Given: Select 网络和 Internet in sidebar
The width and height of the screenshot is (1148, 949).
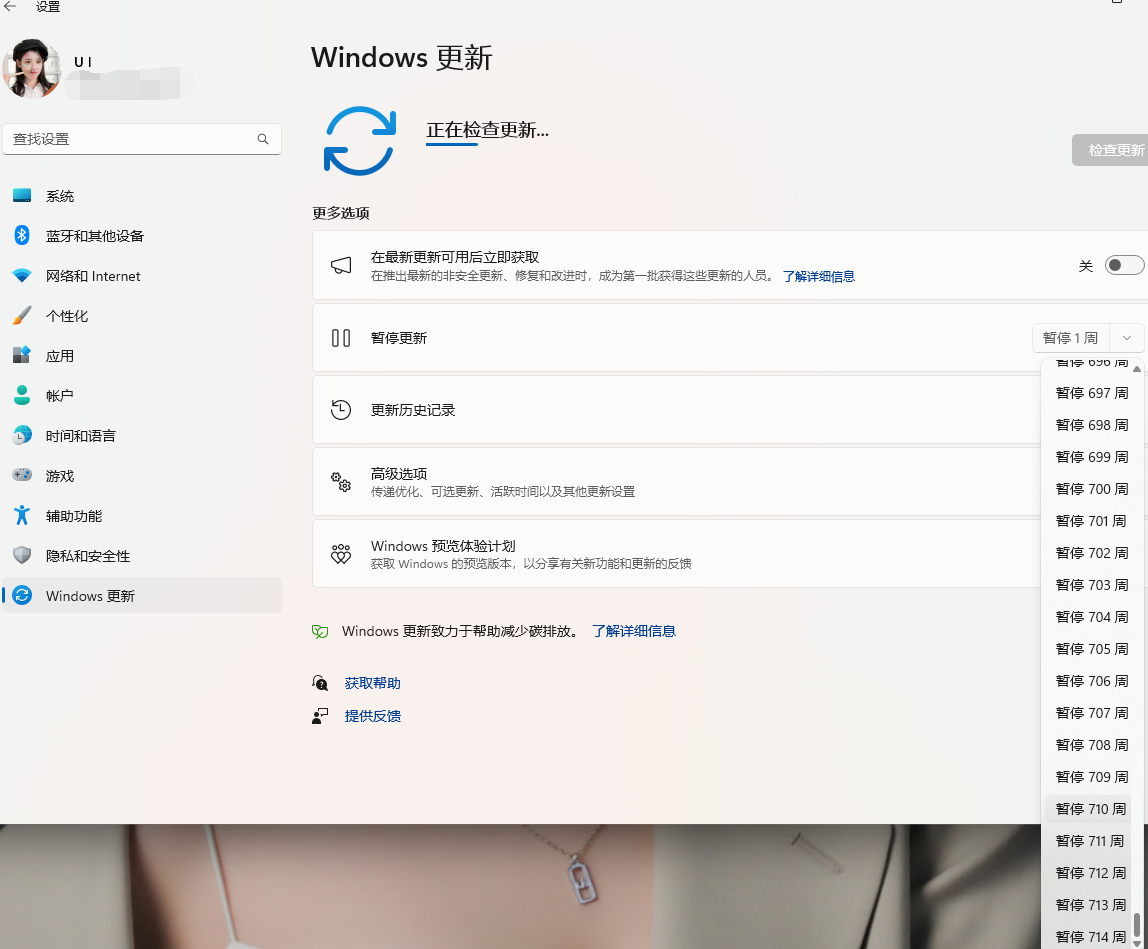Looking at the screenshot, I should (142, 276).
